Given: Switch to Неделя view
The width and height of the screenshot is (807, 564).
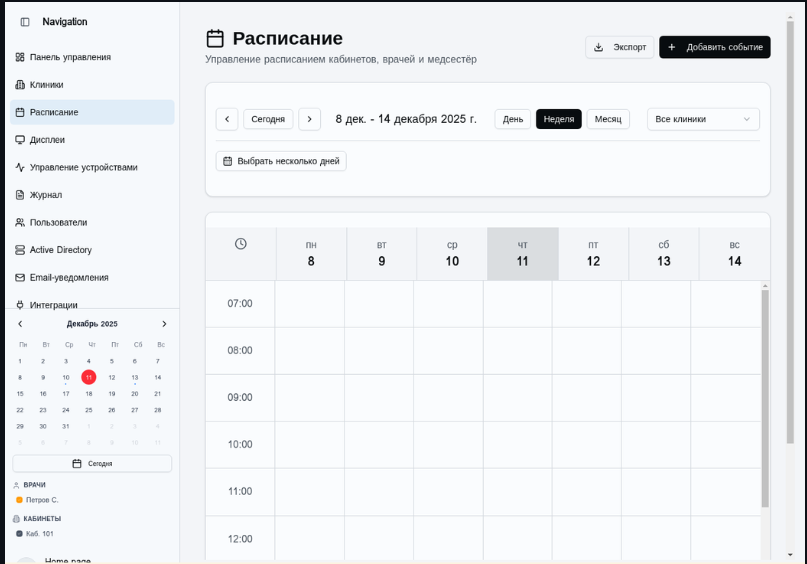Looking at the screenshot, I should [558, 119].
